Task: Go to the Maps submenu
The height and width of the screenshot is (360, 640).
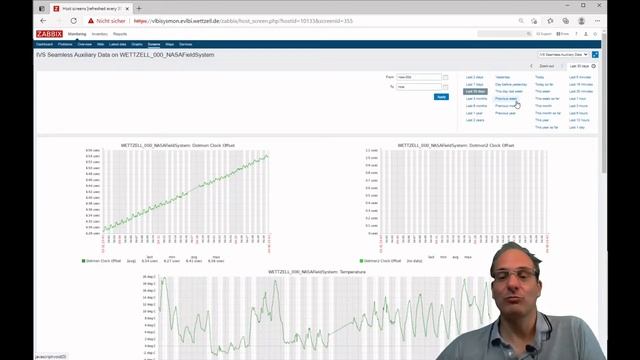Action: (170, 44)
